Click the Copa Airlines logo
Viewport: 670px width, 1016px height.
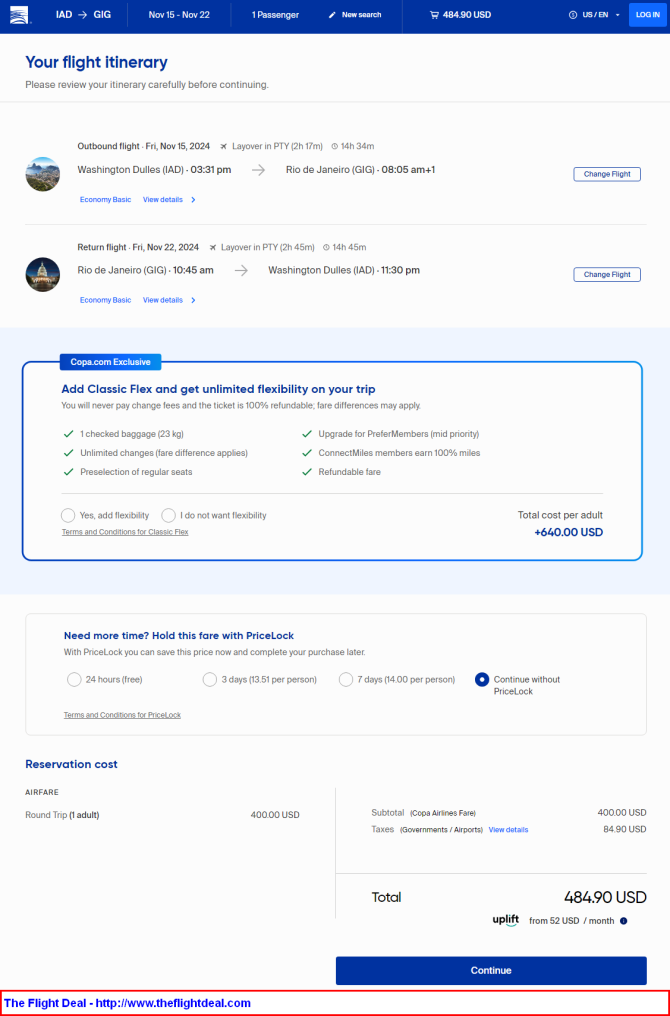click(x=19, y=14)
